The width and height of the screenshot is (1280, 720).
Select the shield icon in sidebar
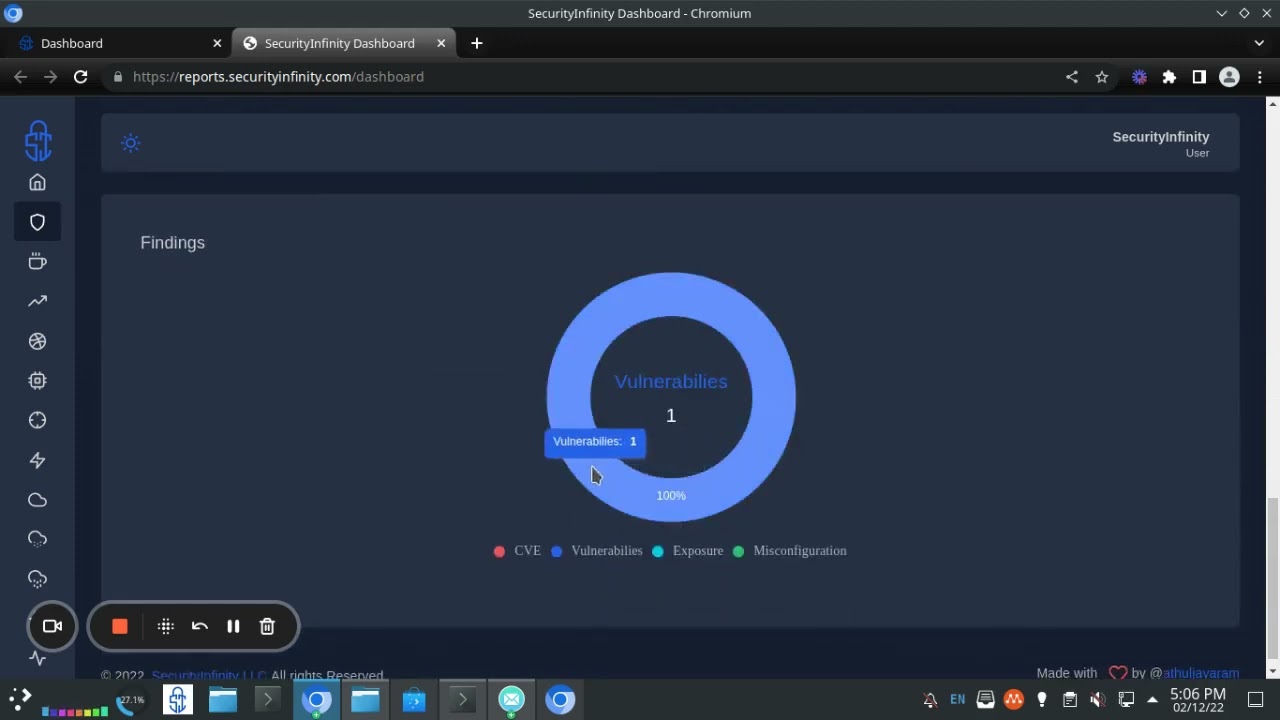tap(37, 222)
